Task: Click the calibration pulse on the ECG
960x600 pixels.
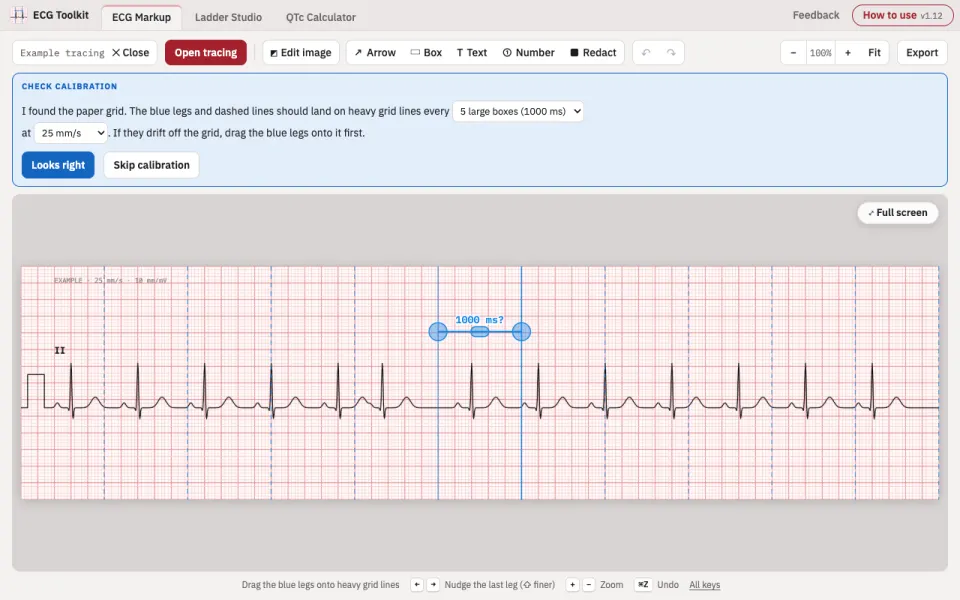Action: (36, 390)
